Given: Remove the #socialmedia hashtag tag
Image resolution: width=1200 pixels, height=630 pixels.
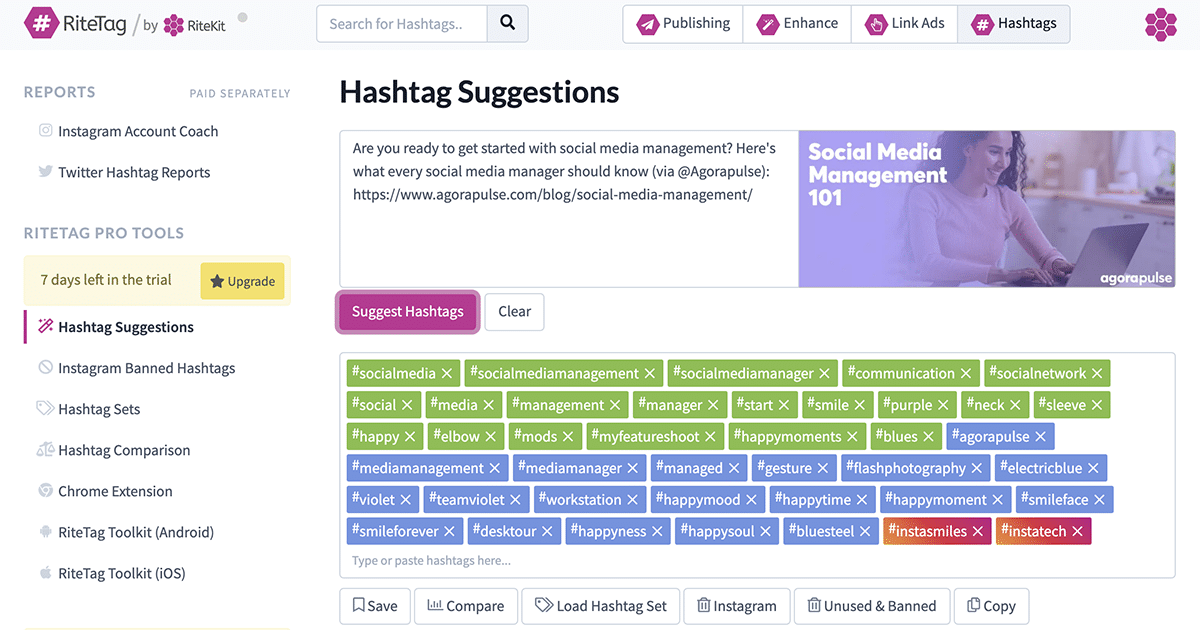Looking at the screenshot, I should [447, 374].
